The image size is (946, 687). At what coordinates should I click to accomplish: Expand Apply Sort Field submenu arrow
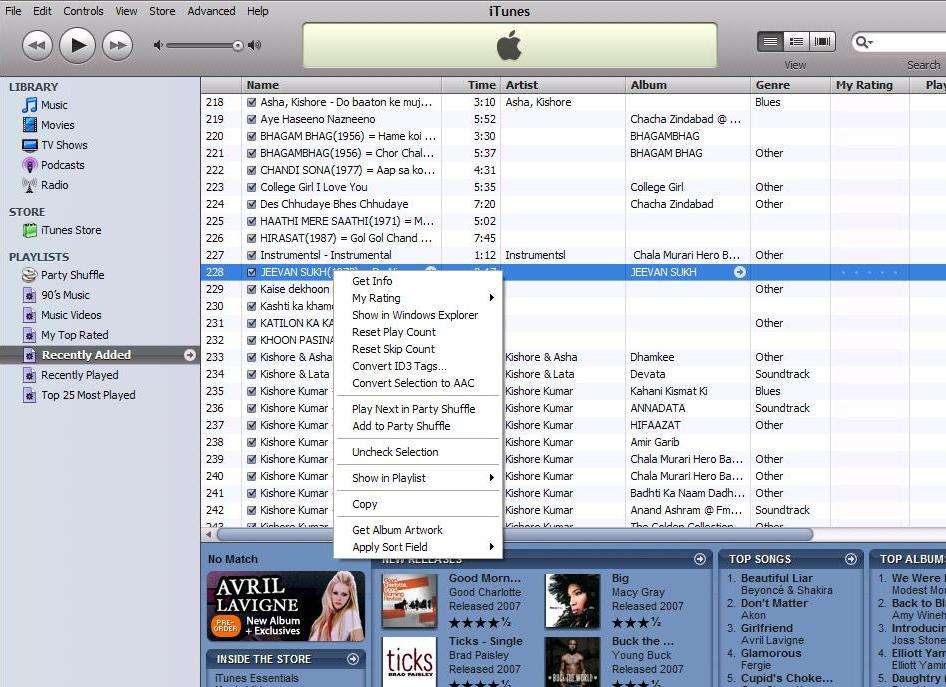point(492,547)
